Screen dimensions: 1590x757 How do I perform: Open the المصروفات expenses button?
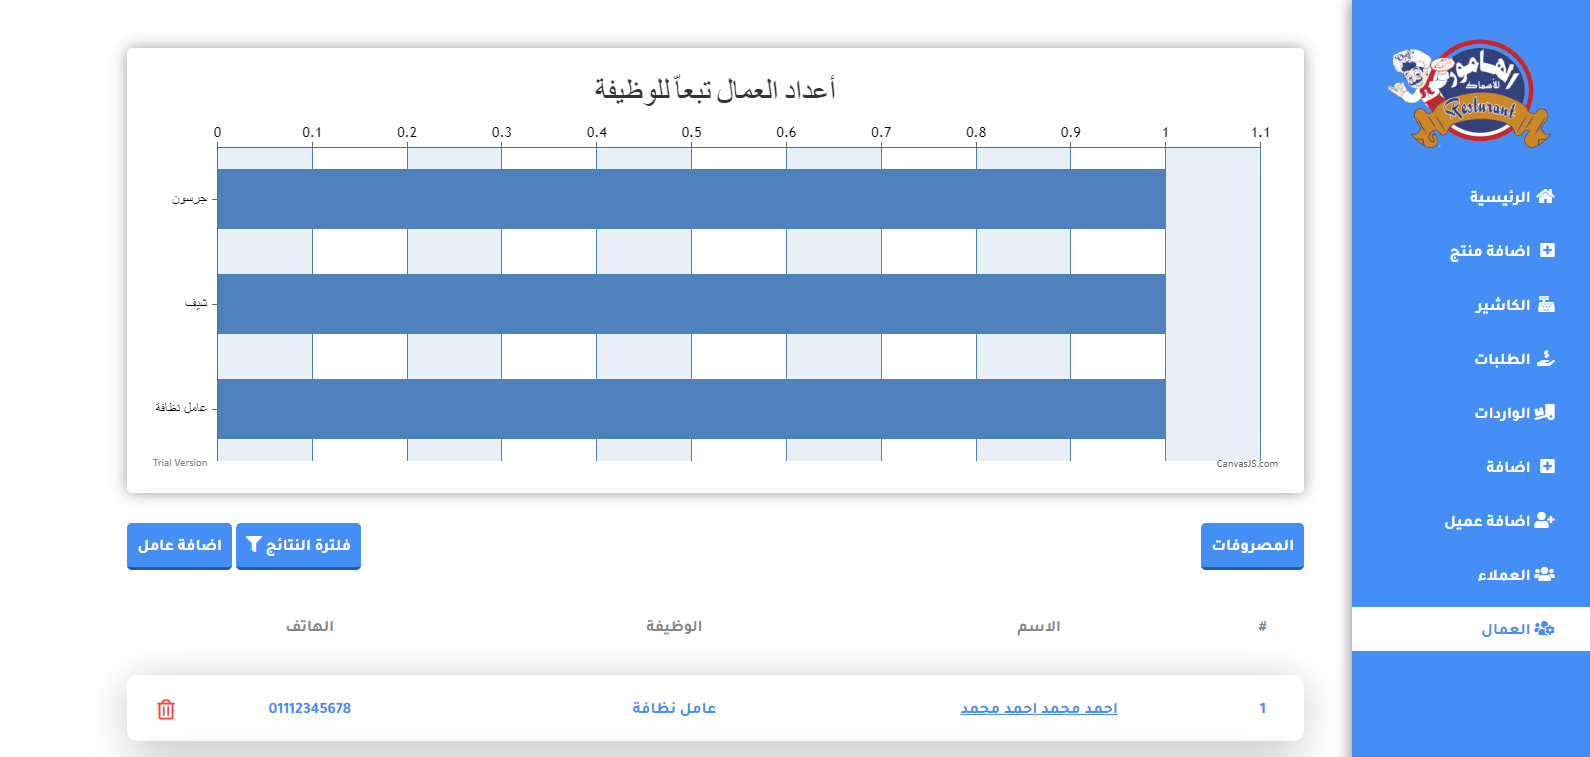click(x=1252, y=545)
